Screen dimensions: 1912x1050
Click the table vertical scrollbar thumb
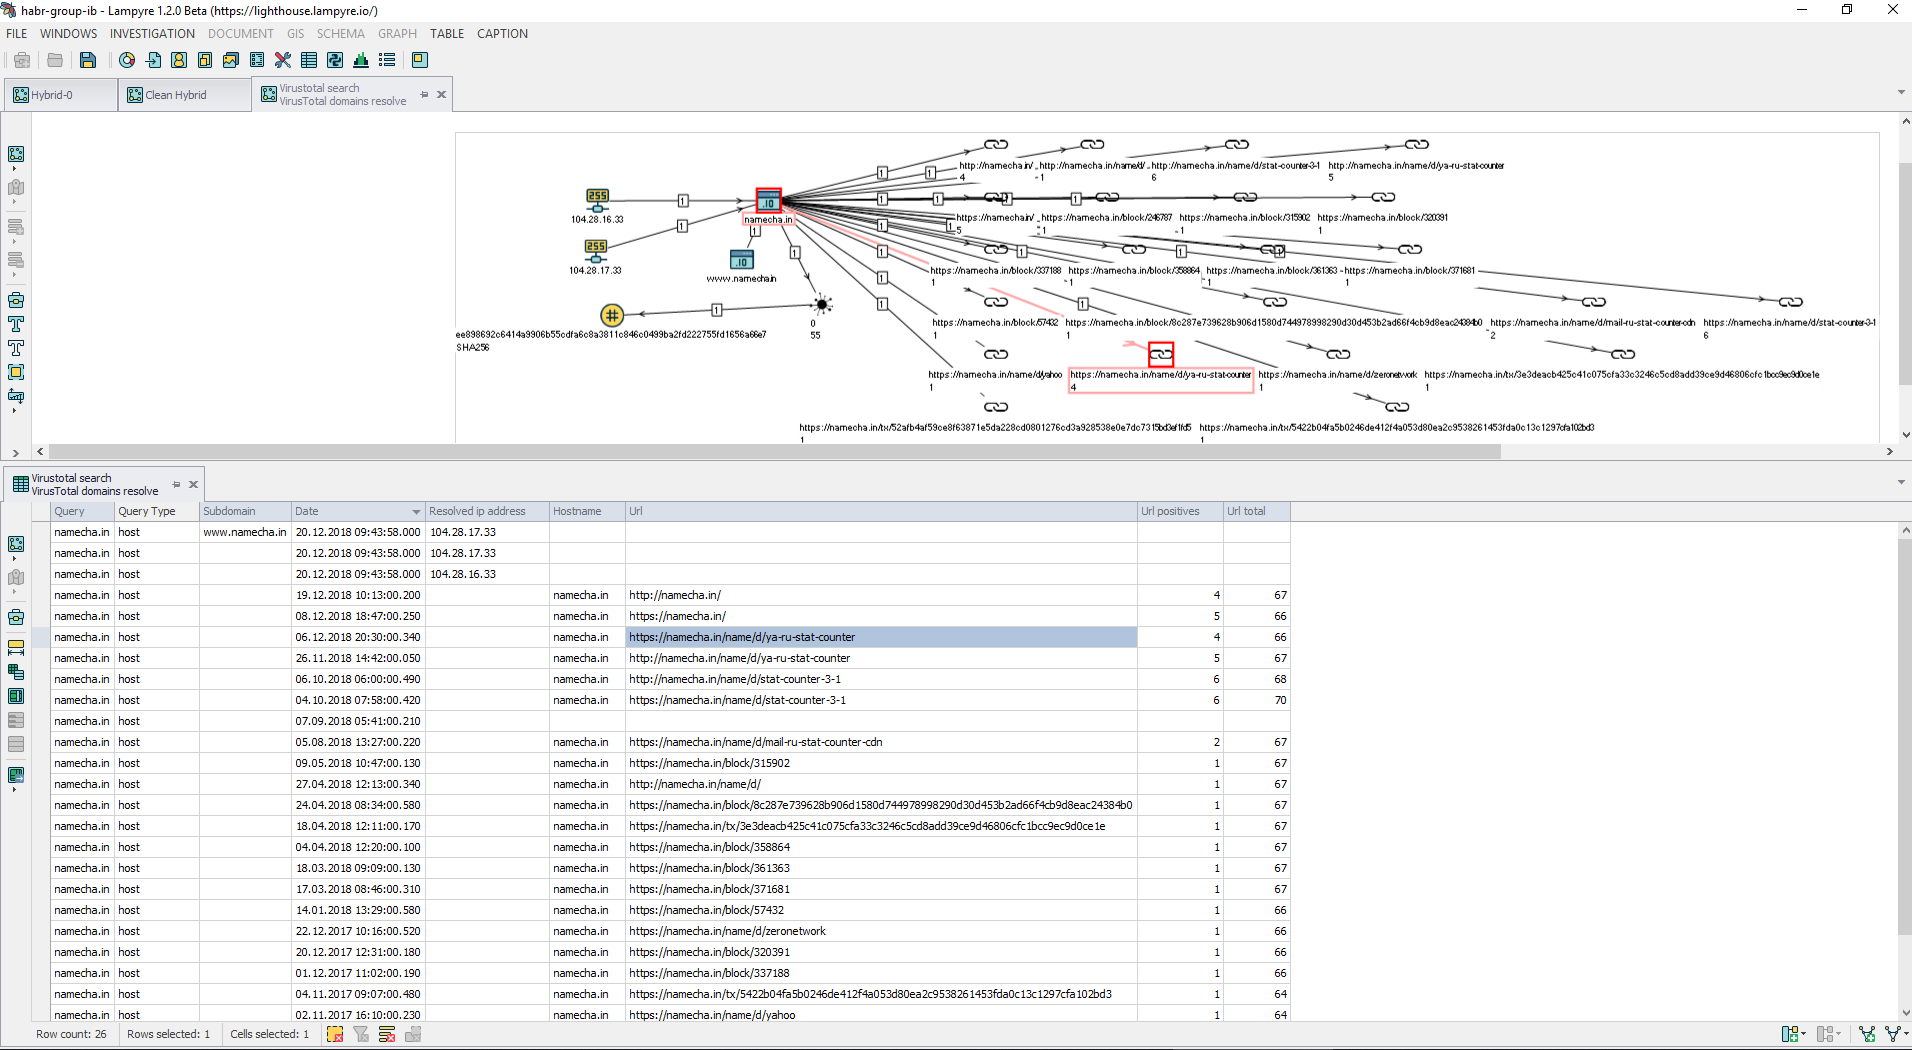point(1905,739)
